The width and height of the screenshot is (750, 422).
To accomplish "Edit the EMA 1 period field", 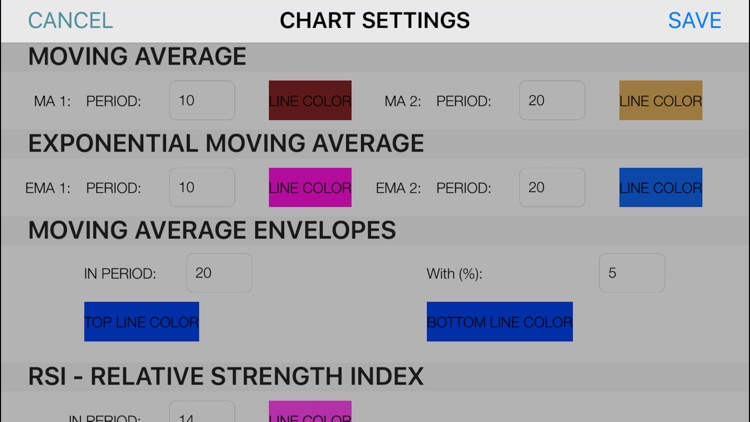I will pos(202,188).
